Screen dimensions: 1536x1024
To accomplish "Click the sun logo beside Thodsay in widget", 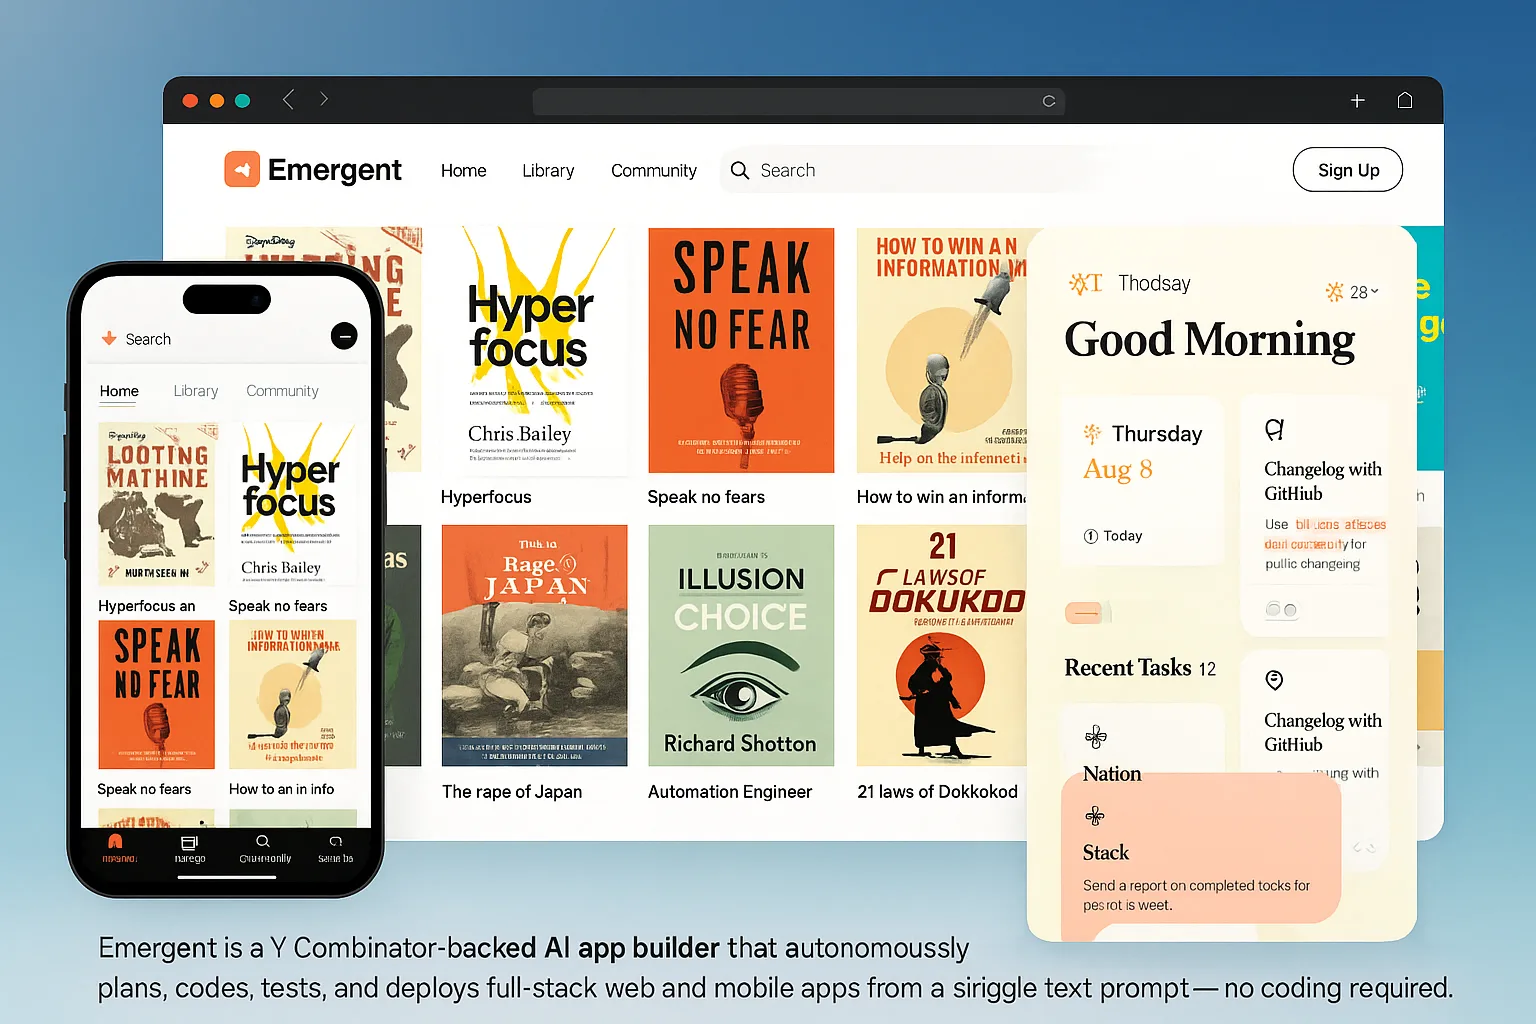I will click(x=1085, y=283).
